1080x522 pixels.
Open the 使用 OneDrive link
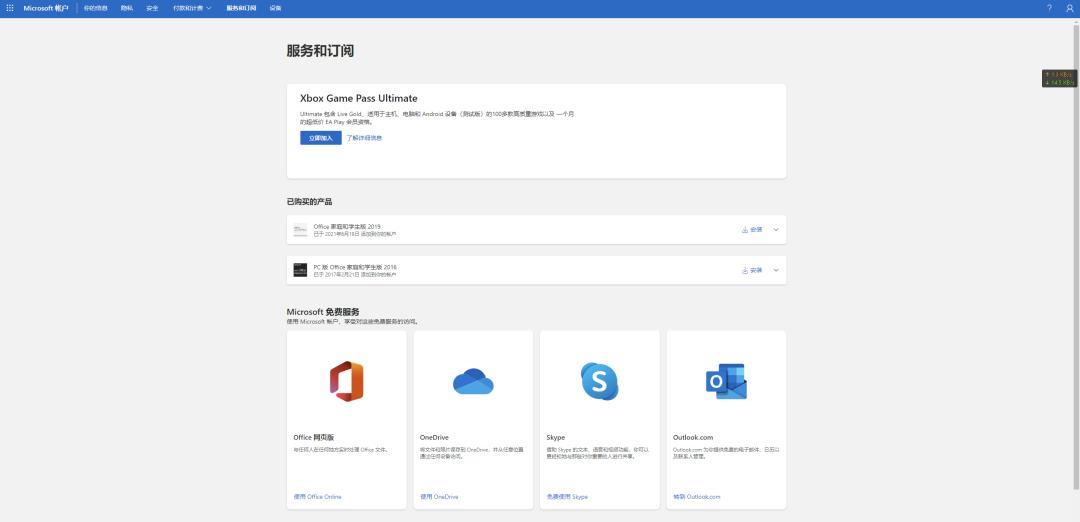[x=439, y=497]
